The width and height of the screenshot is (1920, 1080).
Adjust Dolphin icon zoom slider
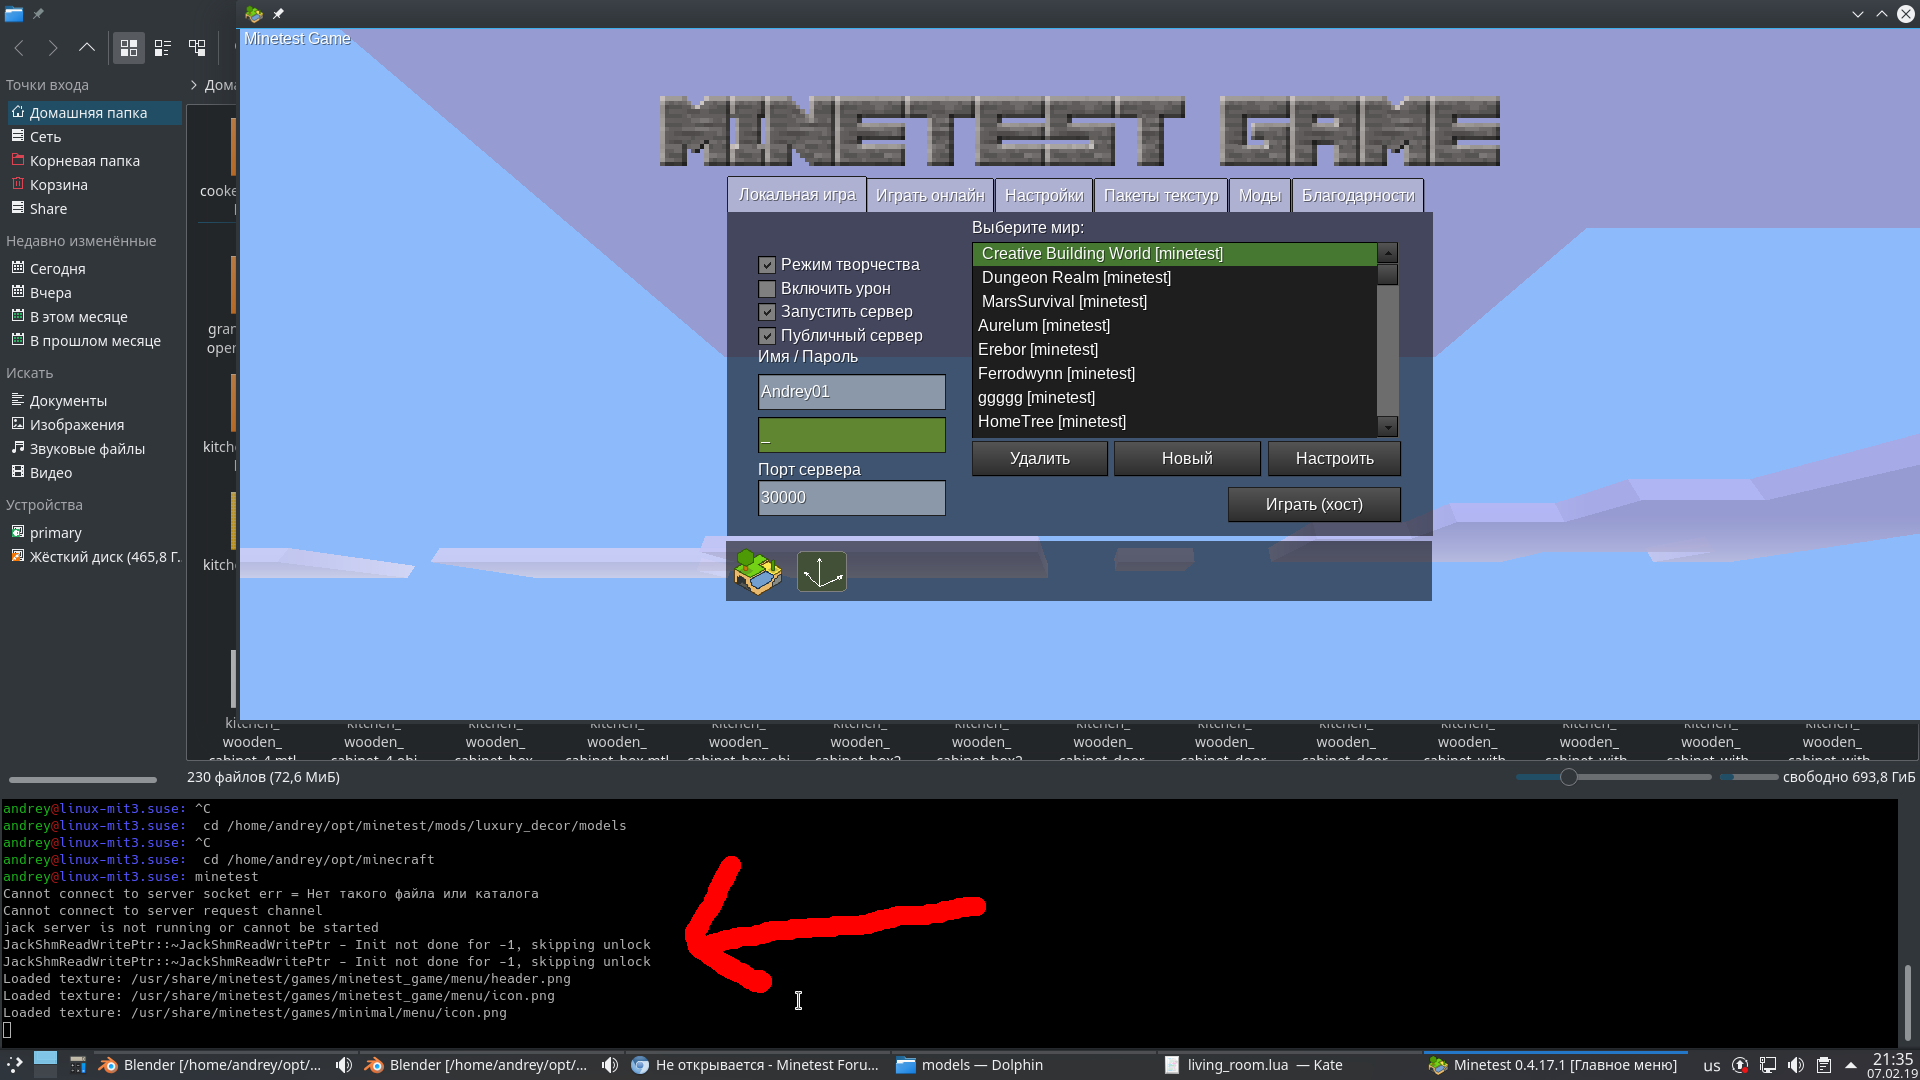(1568, 777)
